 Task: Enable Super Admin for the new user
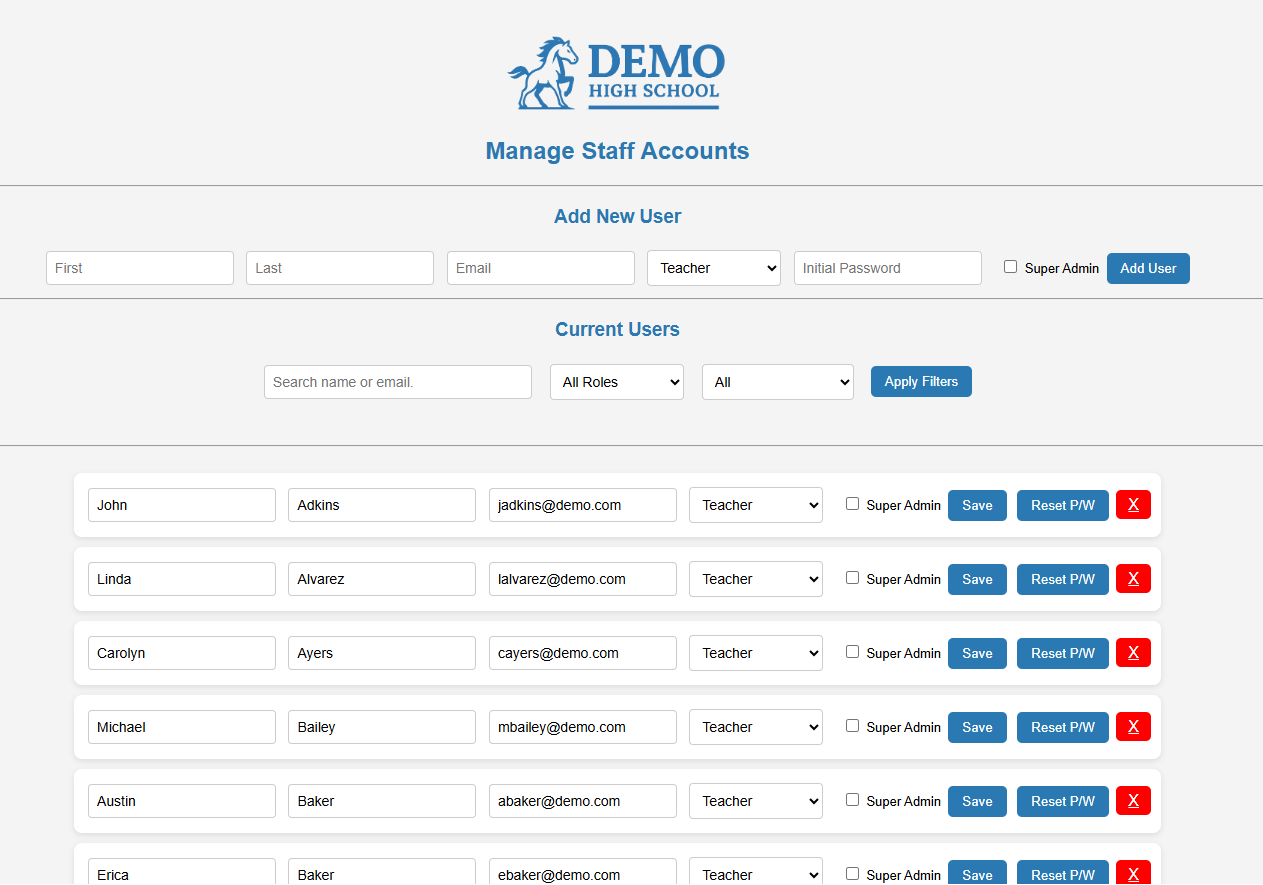1010,266
